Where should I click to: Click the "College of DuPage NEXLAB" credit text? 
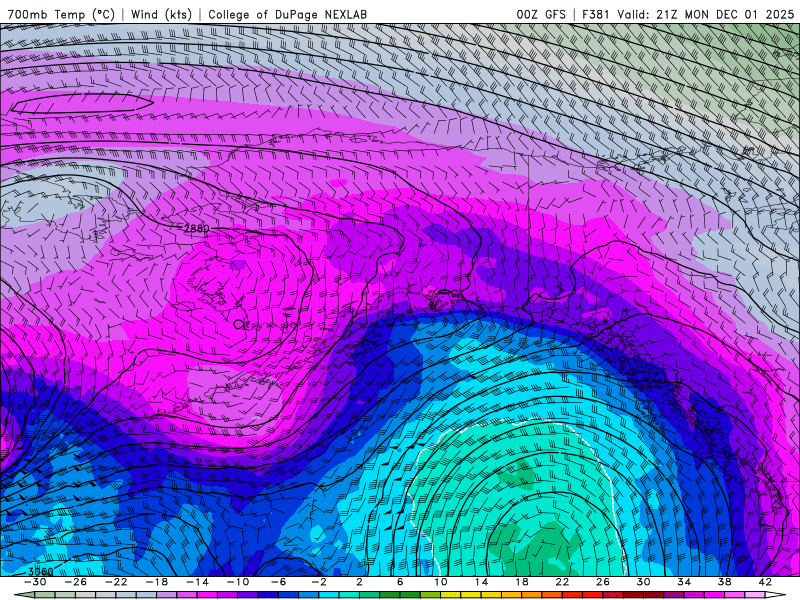288,14
